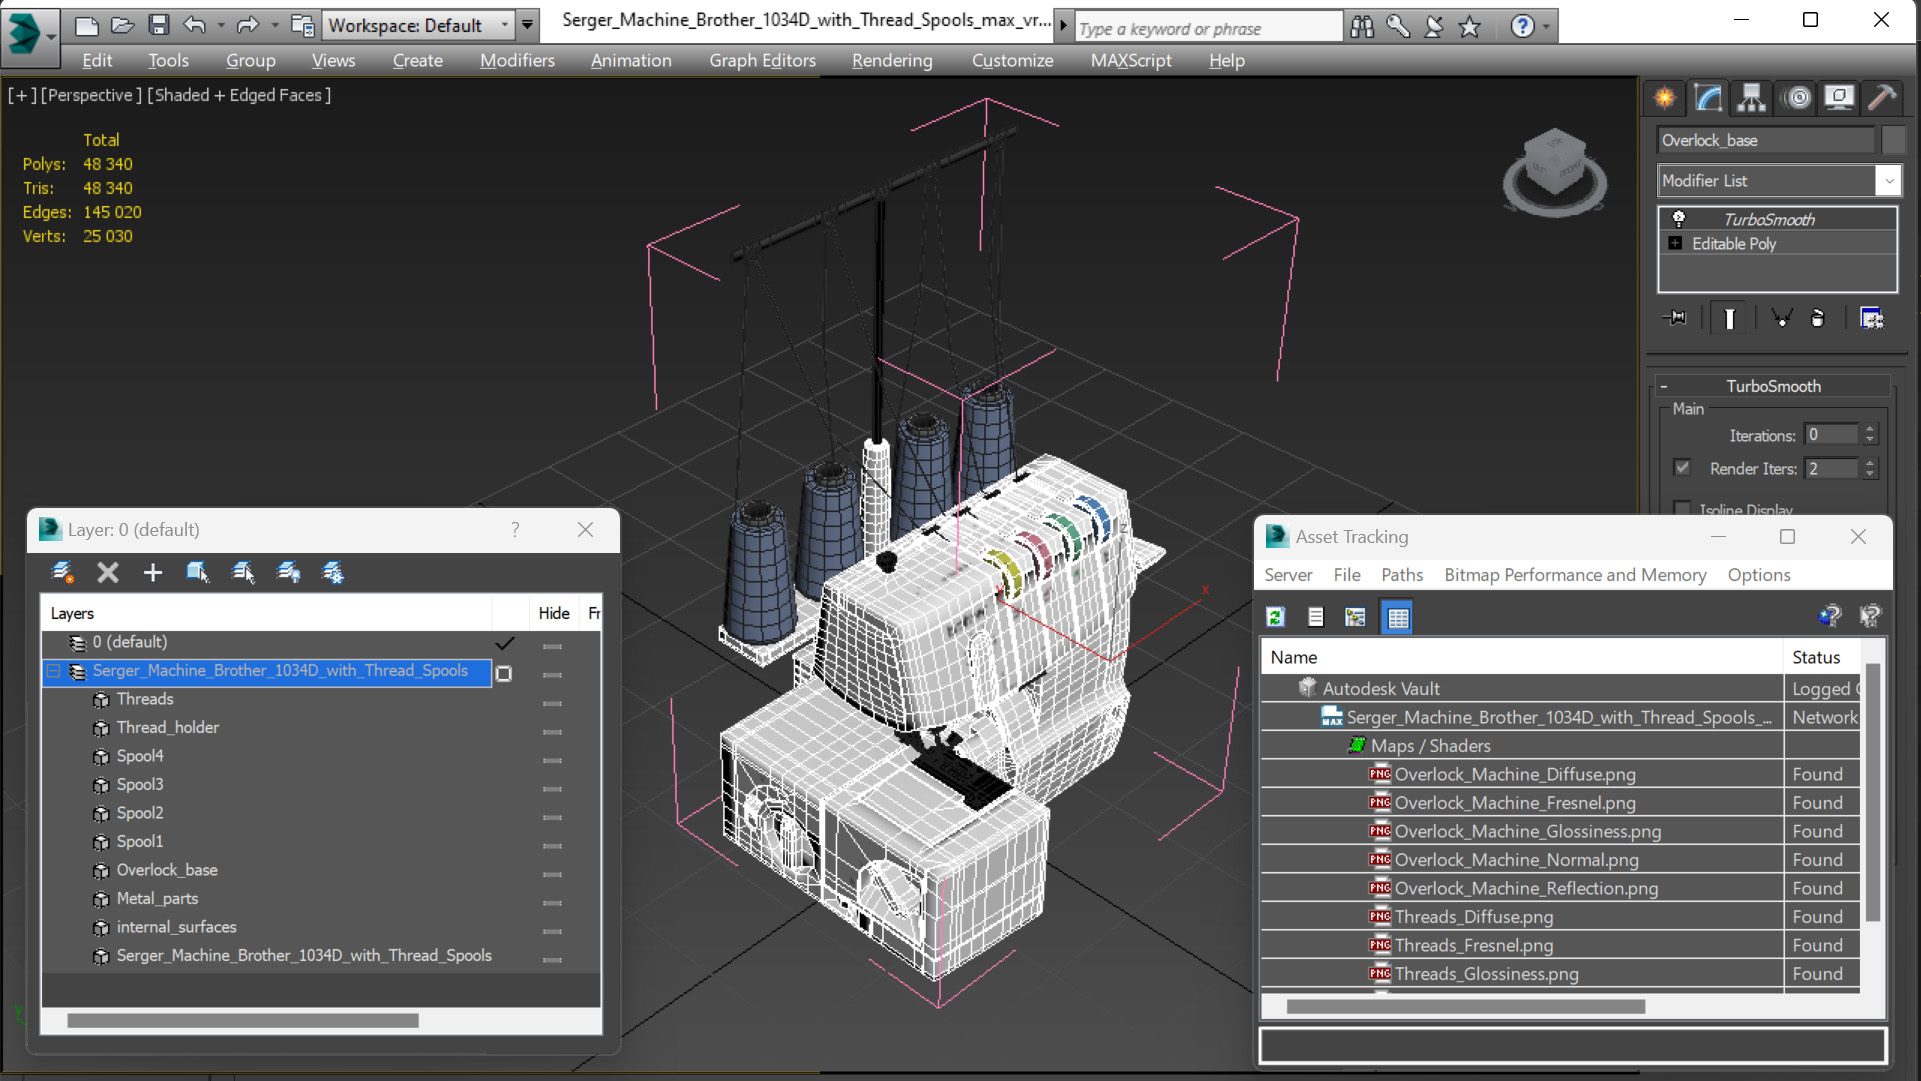Click the Iterations value field
The width and height of the screenshot is (1921, 1081).
(x=1831, y=435)
